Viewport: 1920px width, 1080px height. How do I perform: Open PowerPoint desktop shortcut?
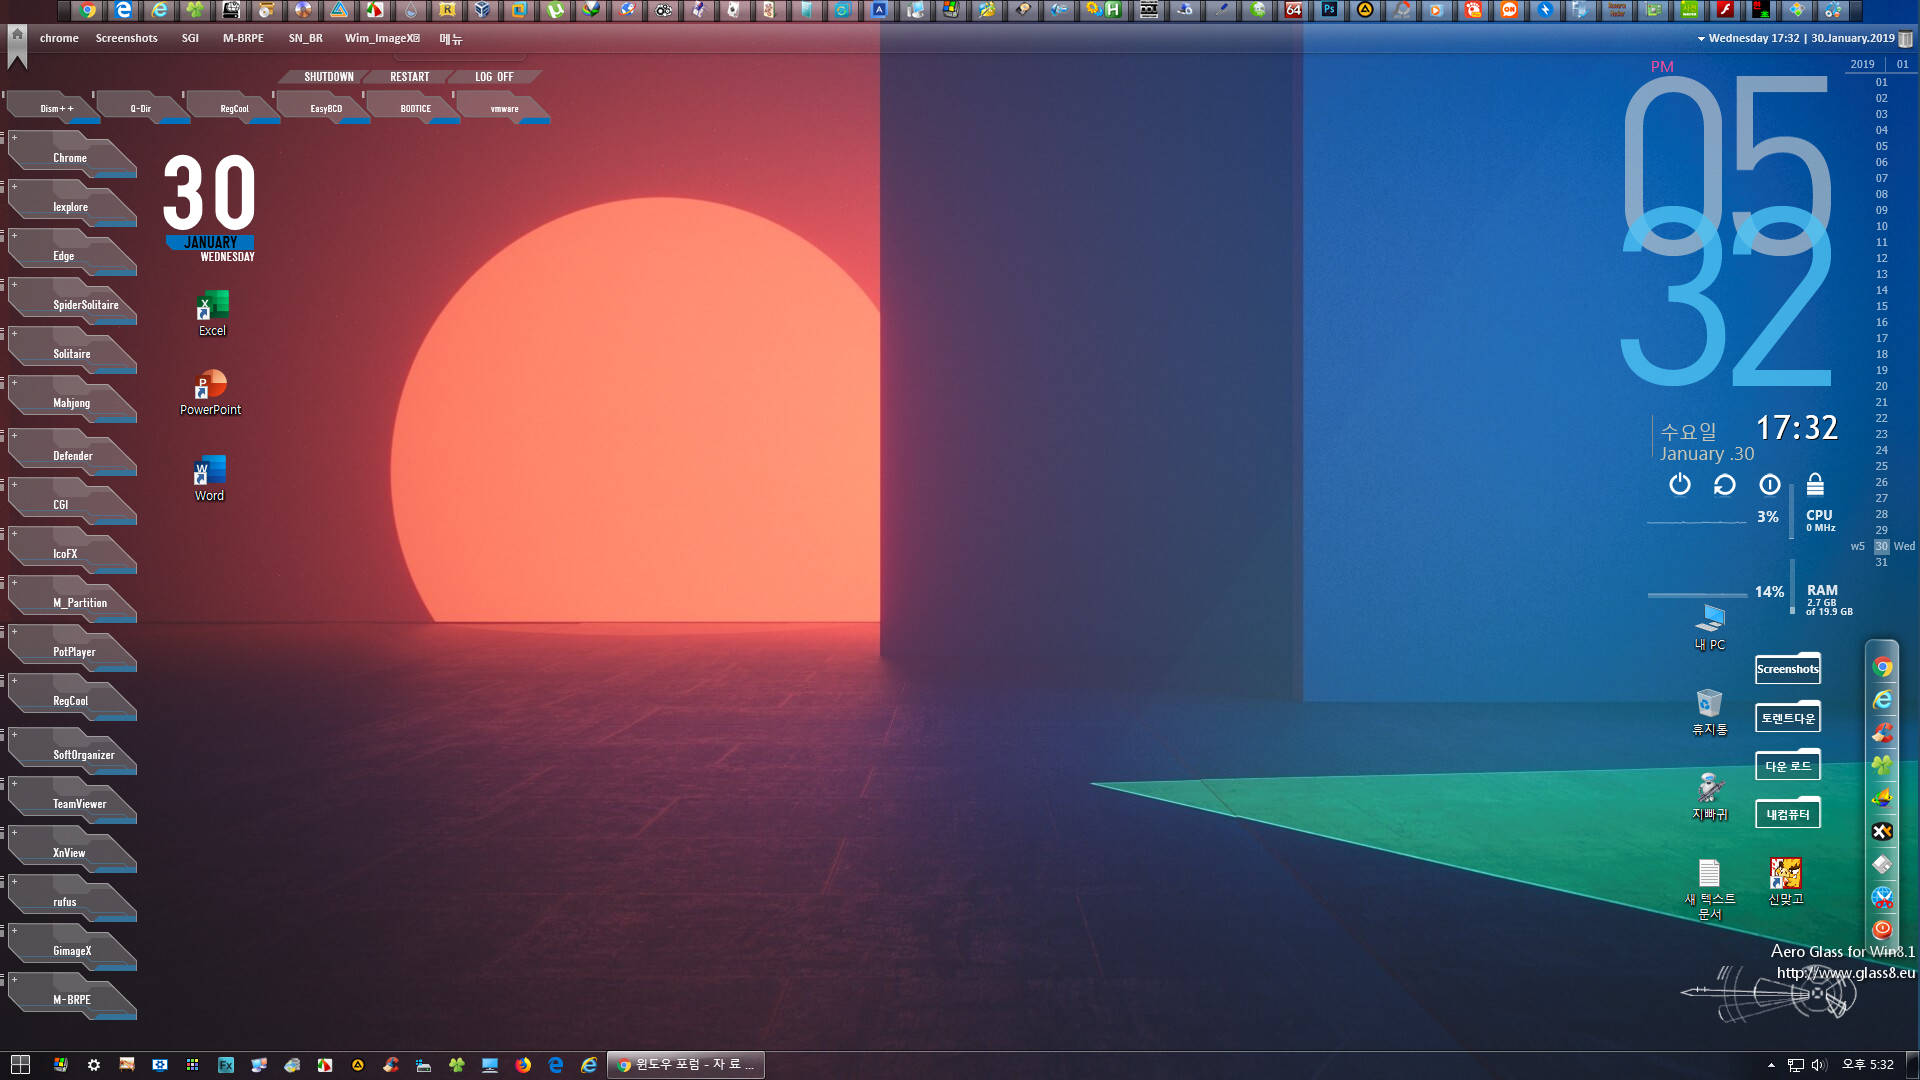tap(210, 392)
